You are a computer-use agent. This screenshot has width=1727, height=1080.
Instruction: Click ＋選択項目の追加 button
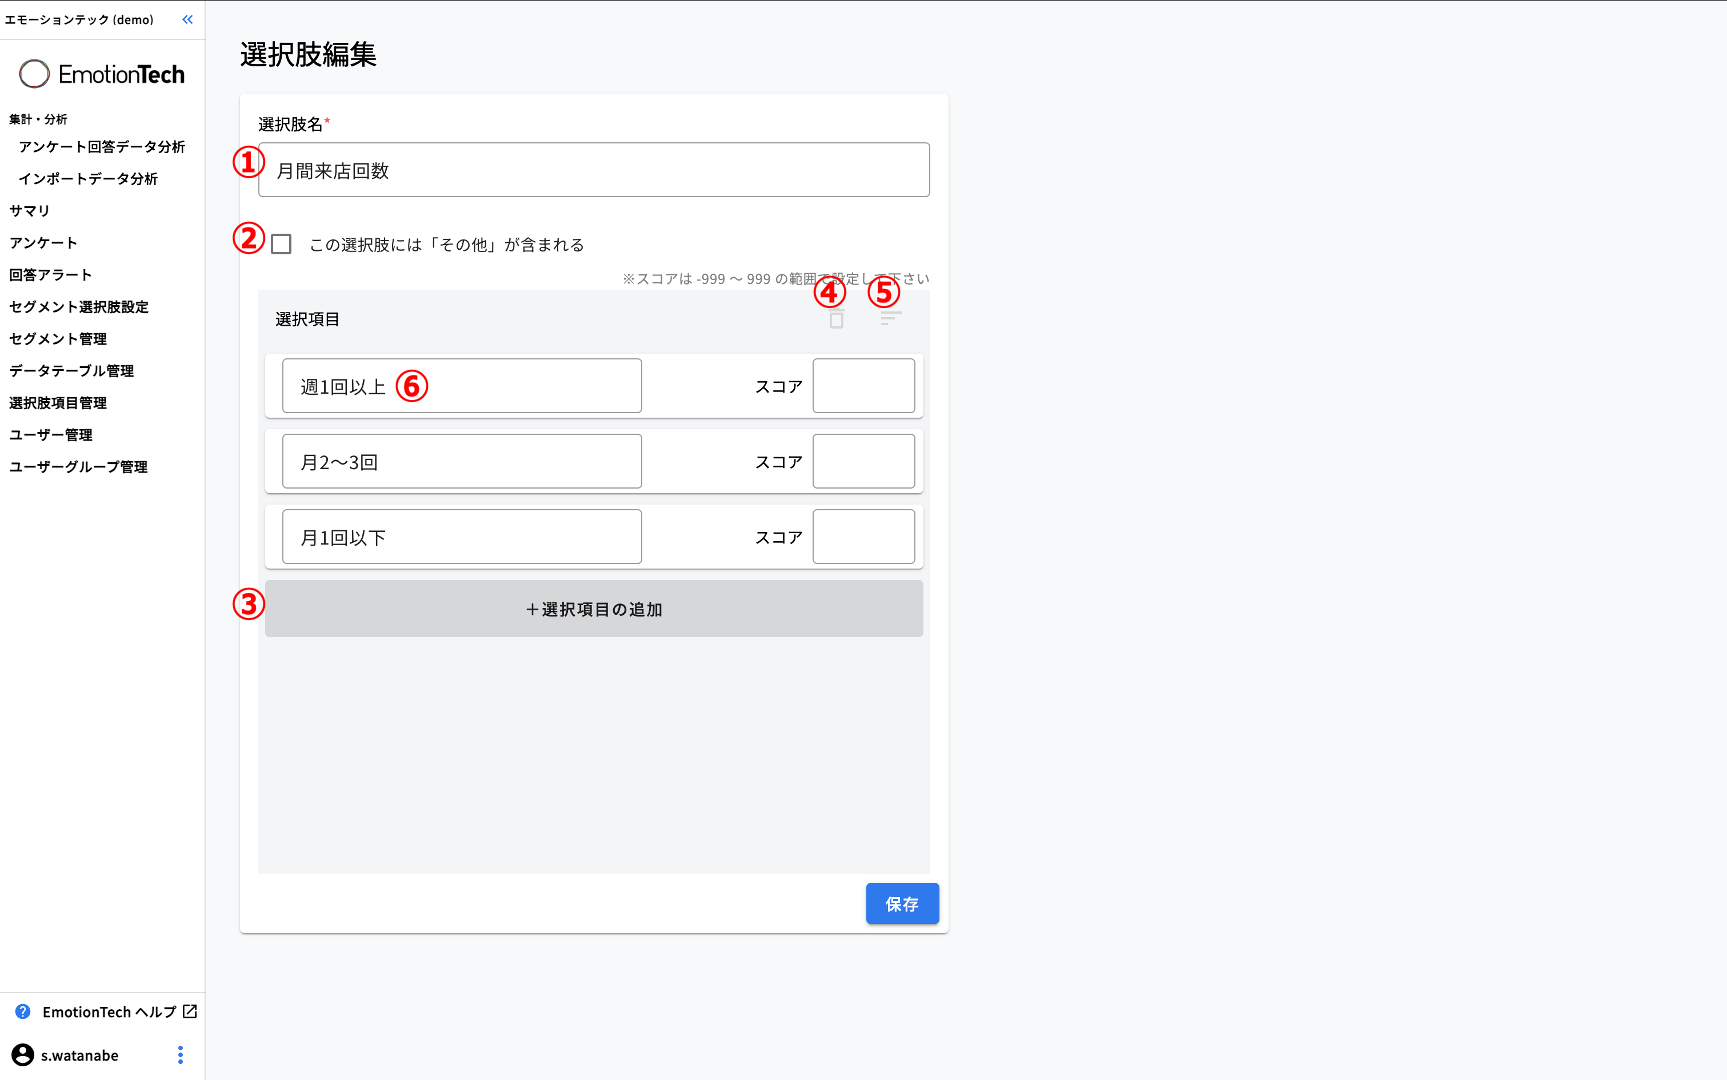click(593, 609)
